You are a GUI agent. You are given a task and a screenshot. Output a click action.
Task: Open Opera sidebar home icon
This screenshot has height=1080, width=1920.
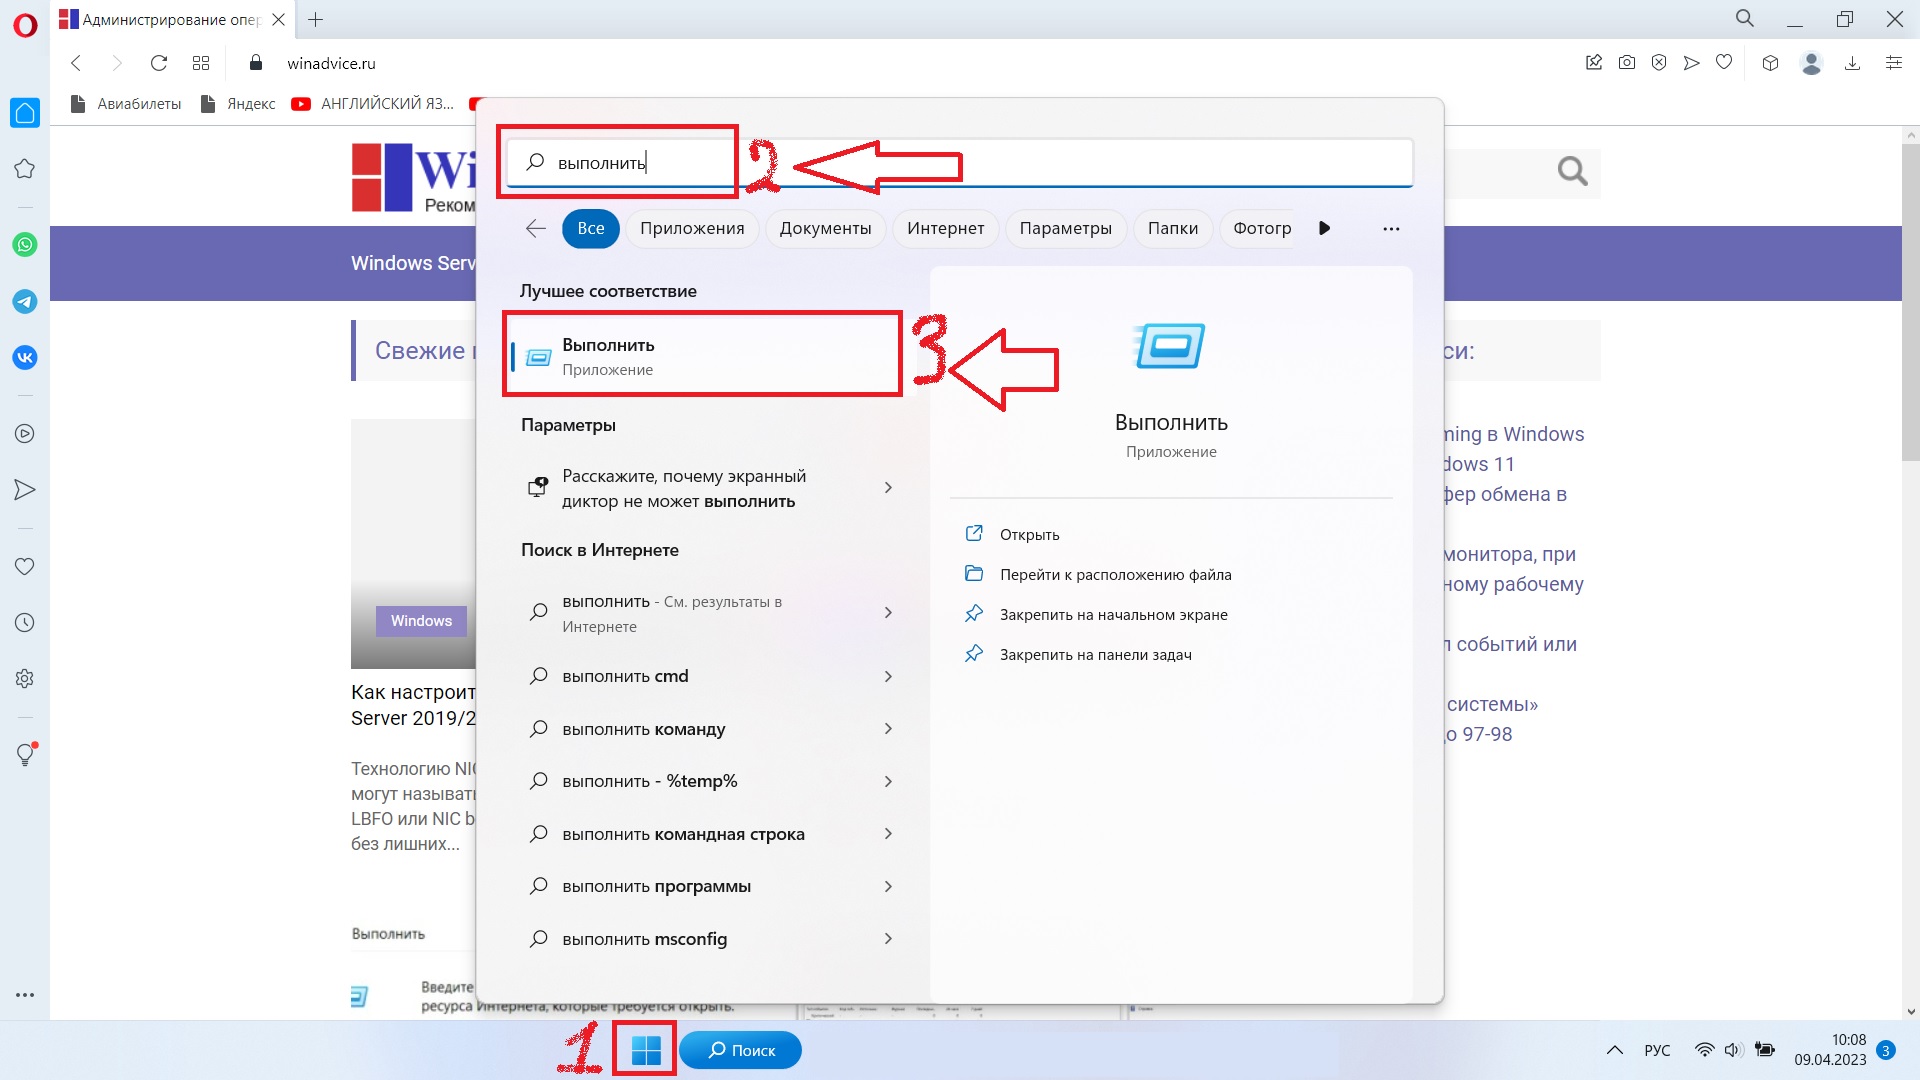coord(25,113)
